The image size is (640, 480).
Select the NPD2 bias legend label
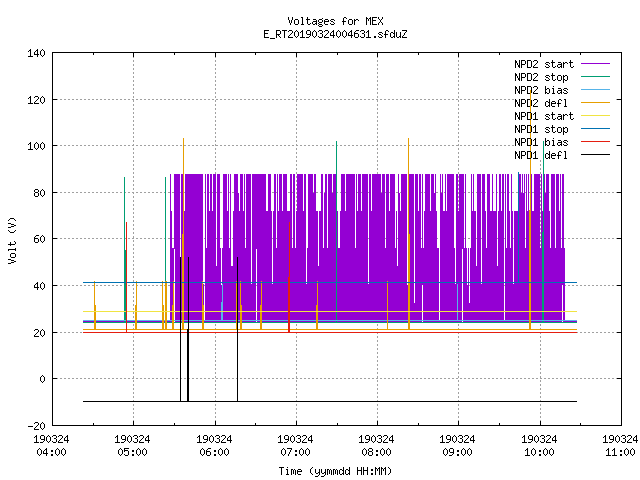(x=541, y=90)
